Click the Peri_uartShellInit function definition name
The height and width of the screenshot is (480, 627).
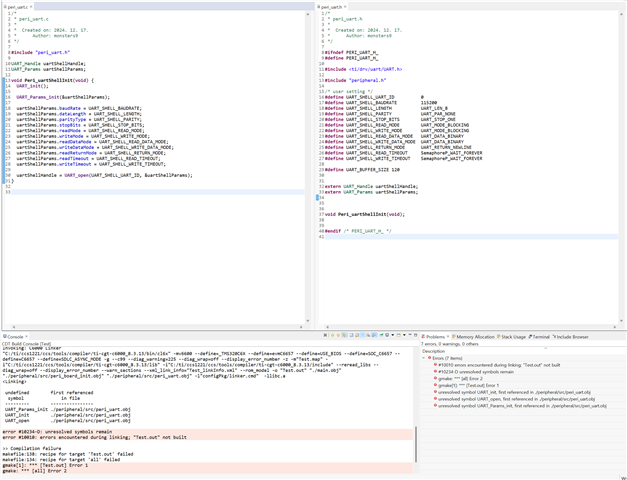pos(48,80)
